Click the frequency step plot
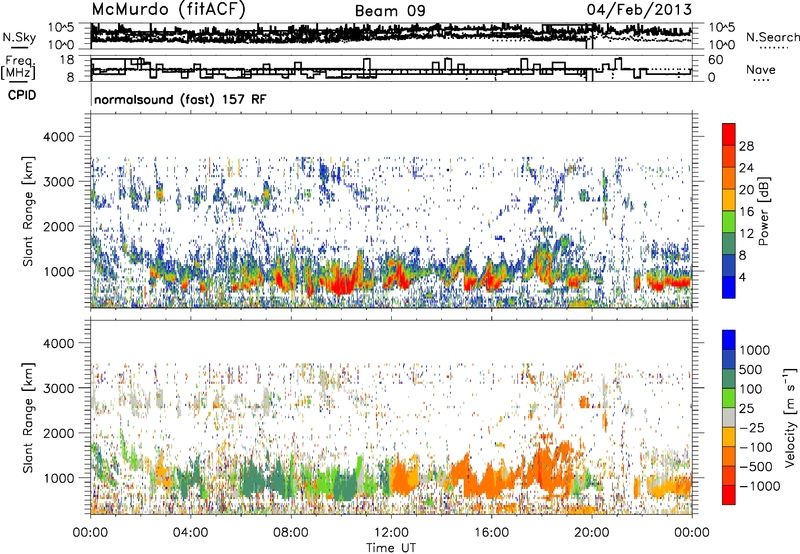 click(x=391, y=68)
